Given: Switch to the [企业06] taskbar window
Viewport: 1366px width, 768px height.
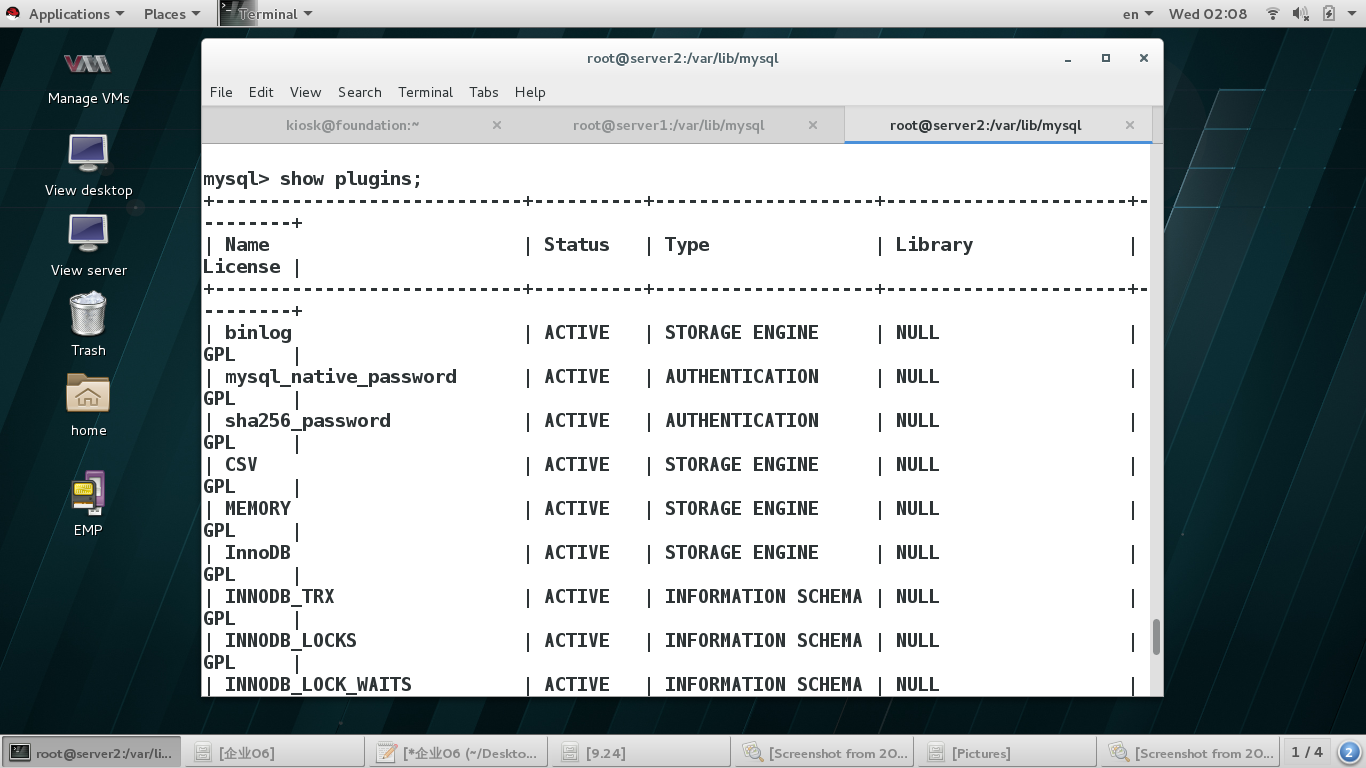Looking at the screenshot, I should (274, 752).
